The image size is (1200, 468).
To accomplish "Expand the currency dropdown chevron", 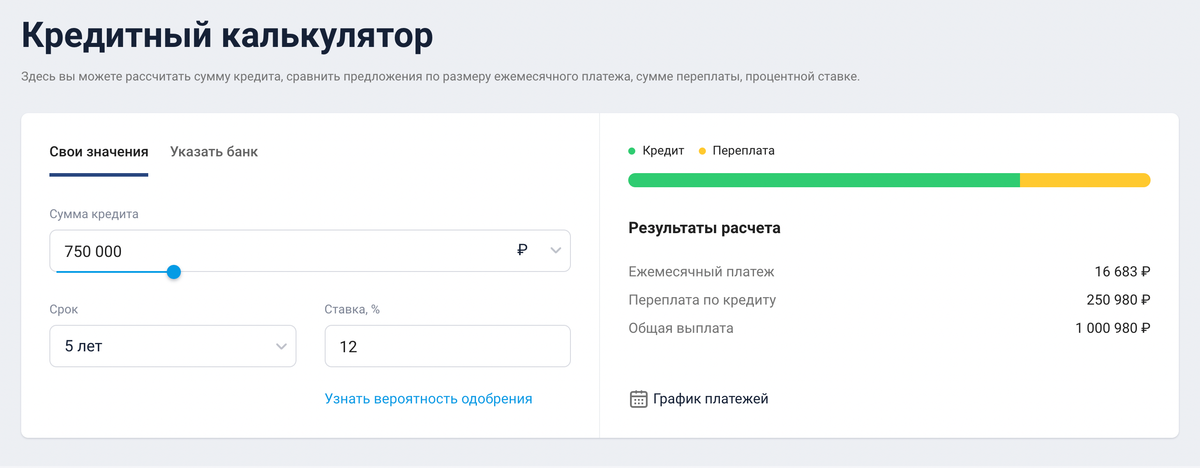I will point(556,251).
